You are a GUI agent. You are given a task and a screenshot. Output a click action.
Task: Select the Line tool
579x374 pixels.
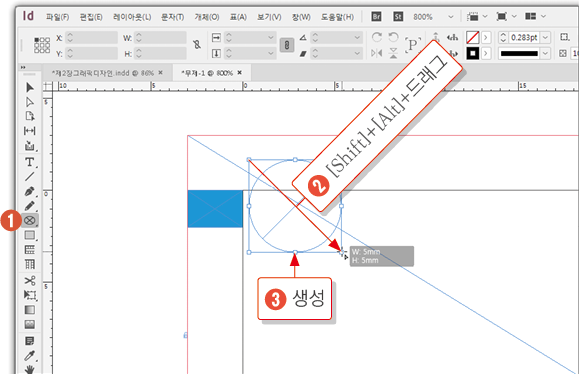click(30, 176)
